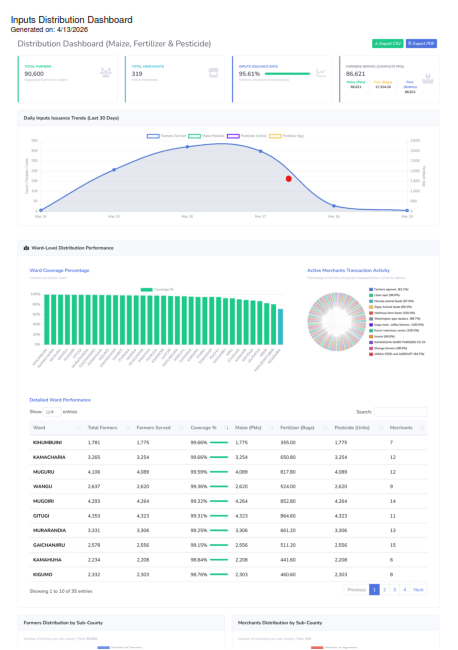Click the KAMACHARIA ward row name
Image resolution: width=458 pixels, height=650 pixels.
pyautogui.click(x=49, y=457)
